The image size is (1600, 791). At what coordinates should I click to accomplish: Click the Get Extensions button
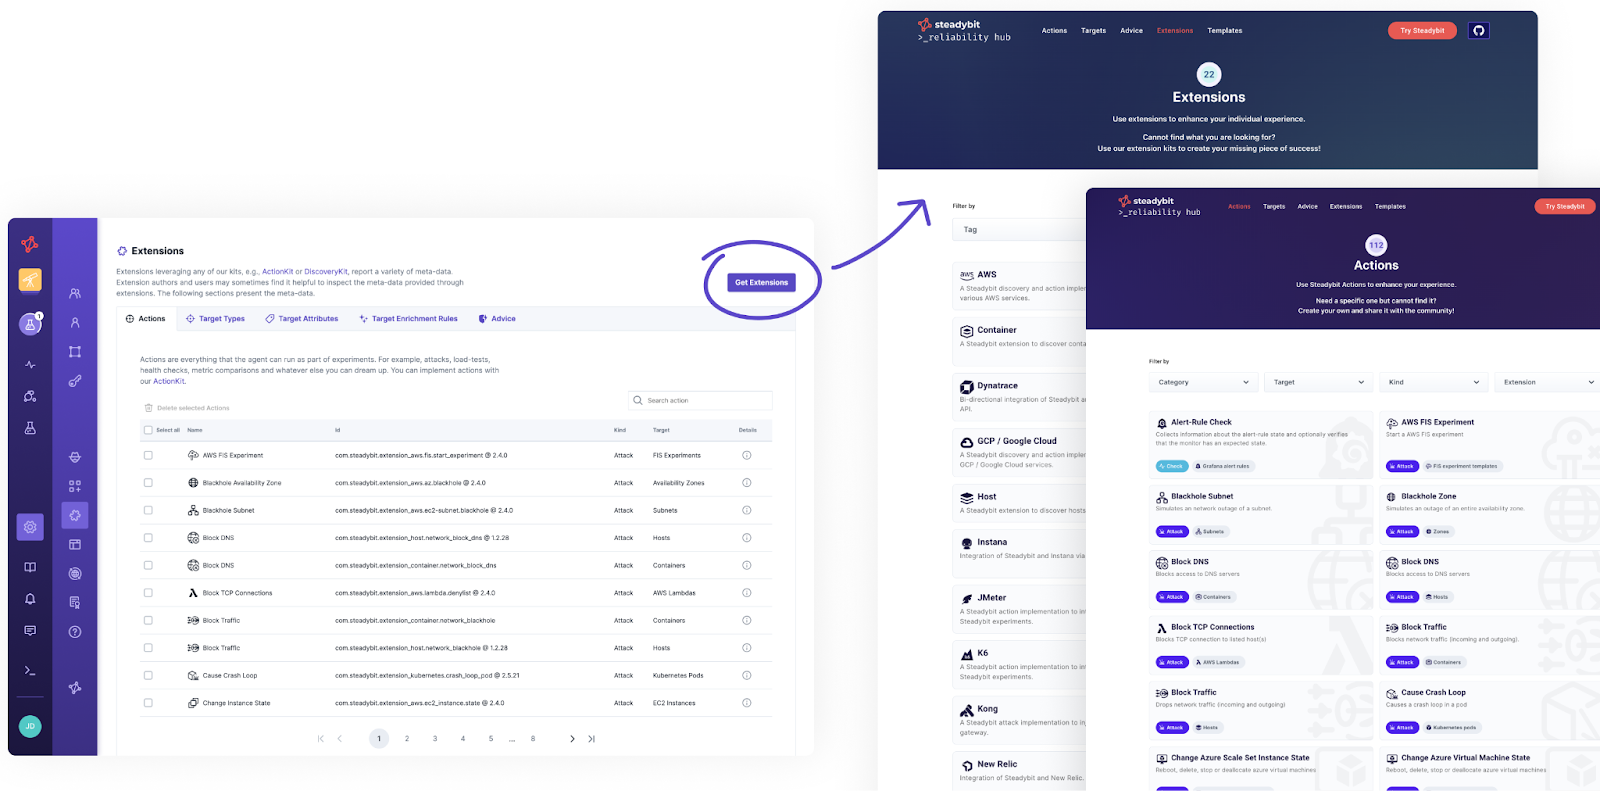click(x=761, y=282)
